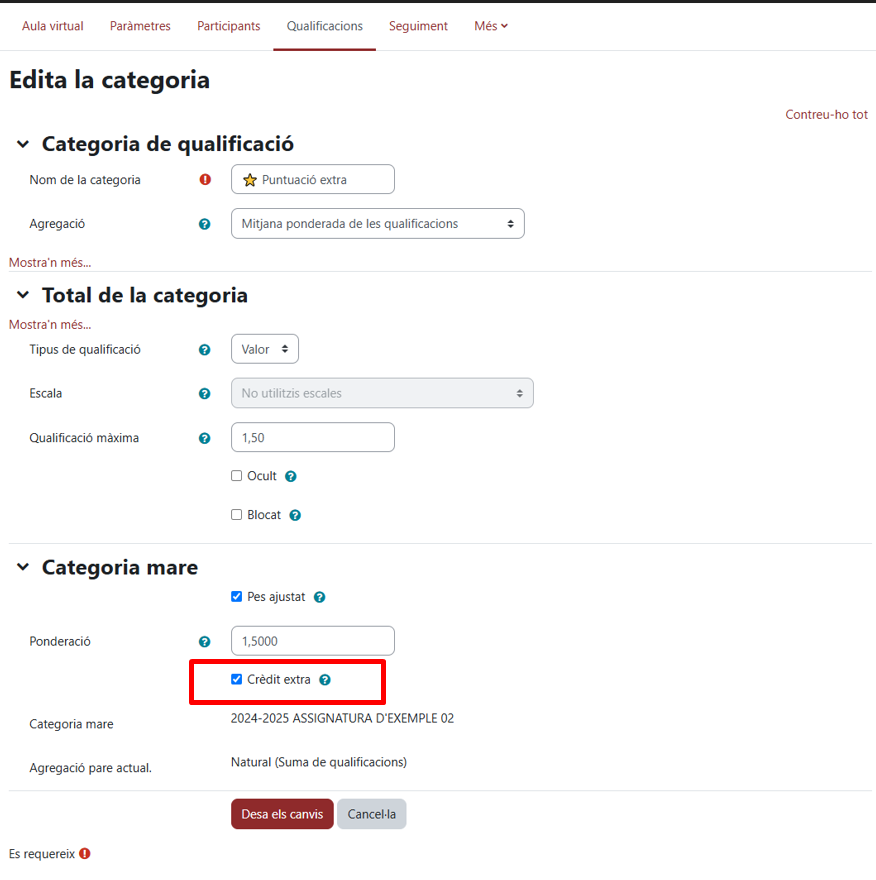
Task: Show help for Ocult option
Action: coord(291,477)
